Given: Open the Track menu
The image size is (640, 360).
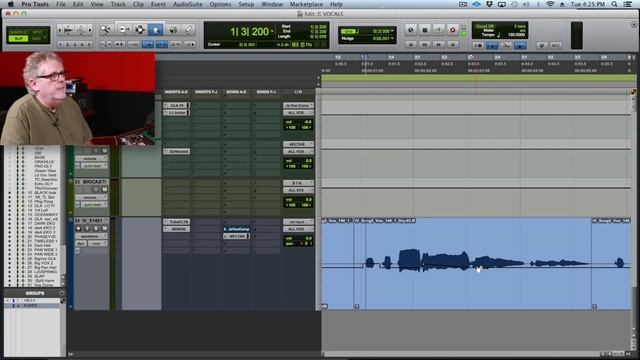Looking at the screenshot, I should pos(118,4).
